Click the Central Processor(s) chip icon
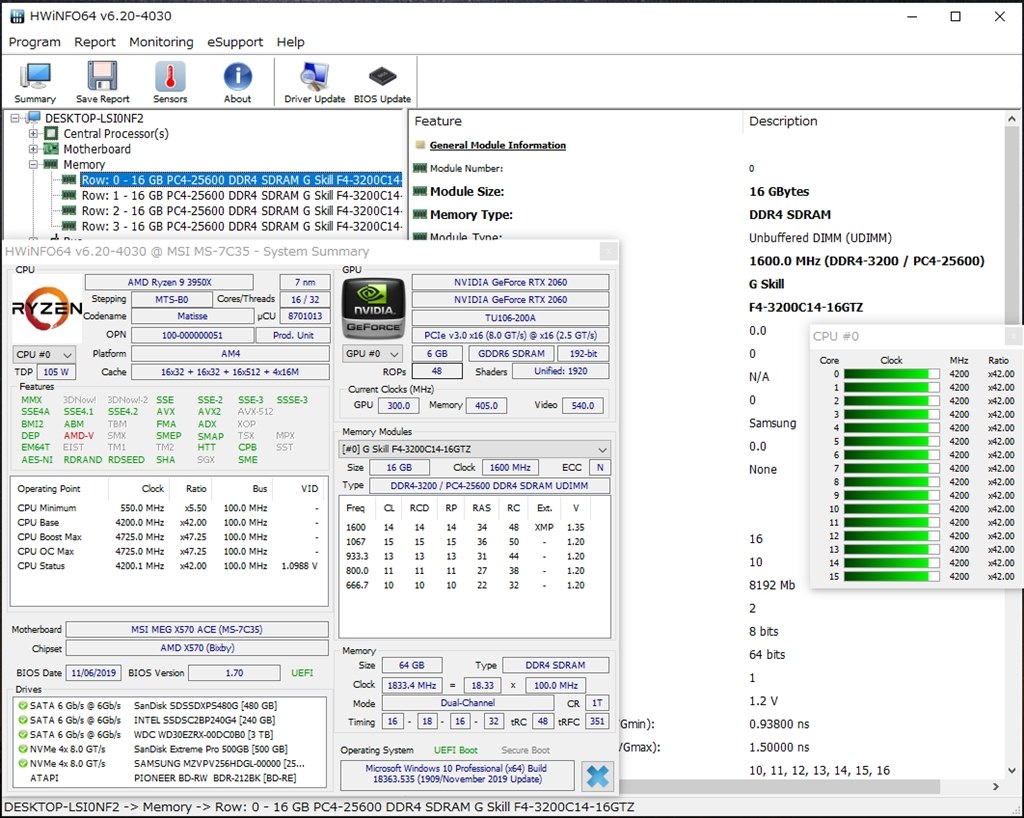Image resolution: width=1024 pixels, height=818 pixels. [51, 133]
